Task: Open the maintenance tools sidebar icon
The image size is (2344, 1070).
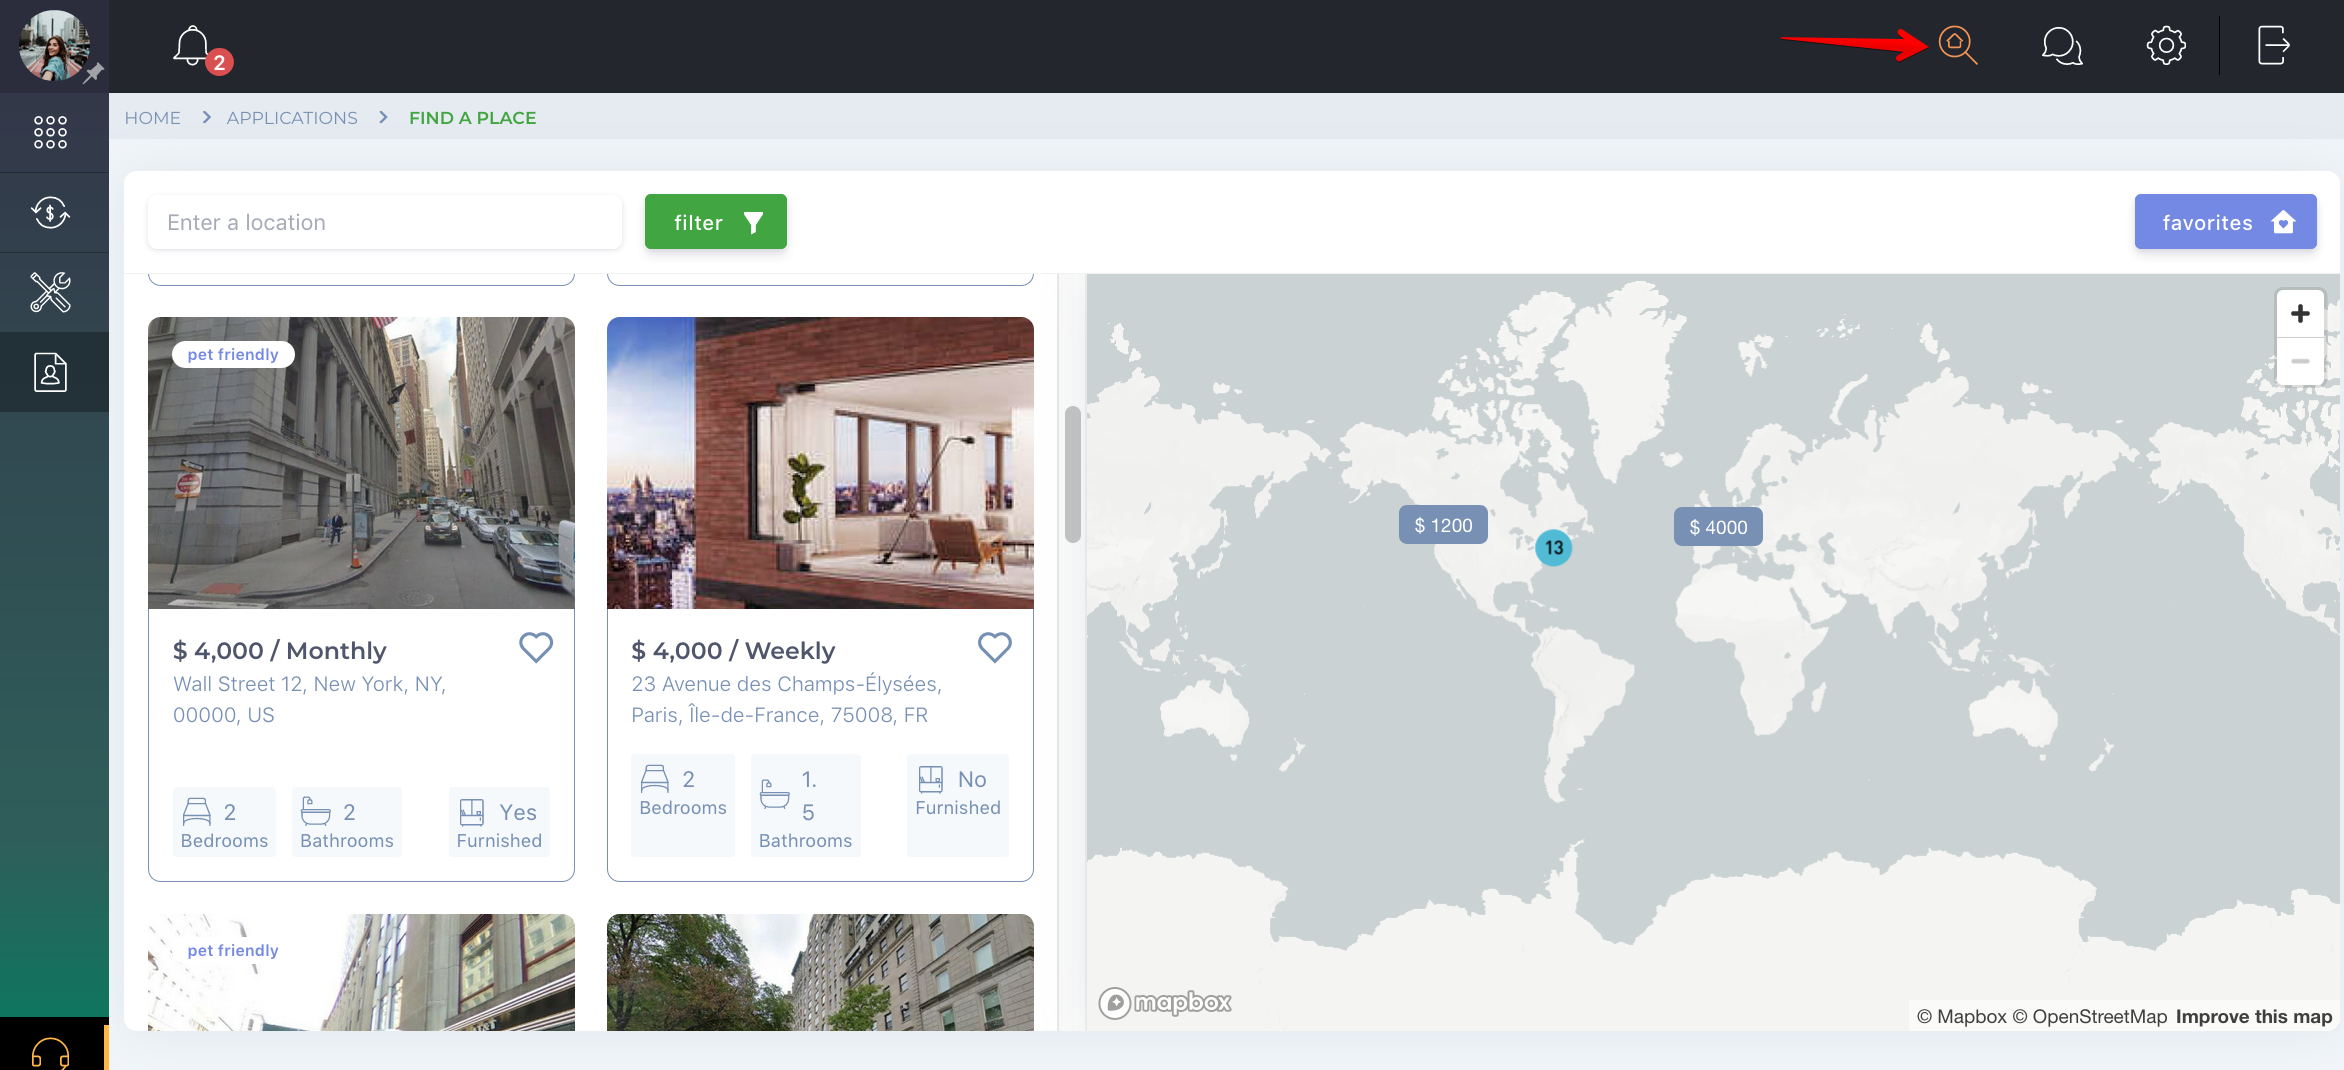Action: point(50,292)
